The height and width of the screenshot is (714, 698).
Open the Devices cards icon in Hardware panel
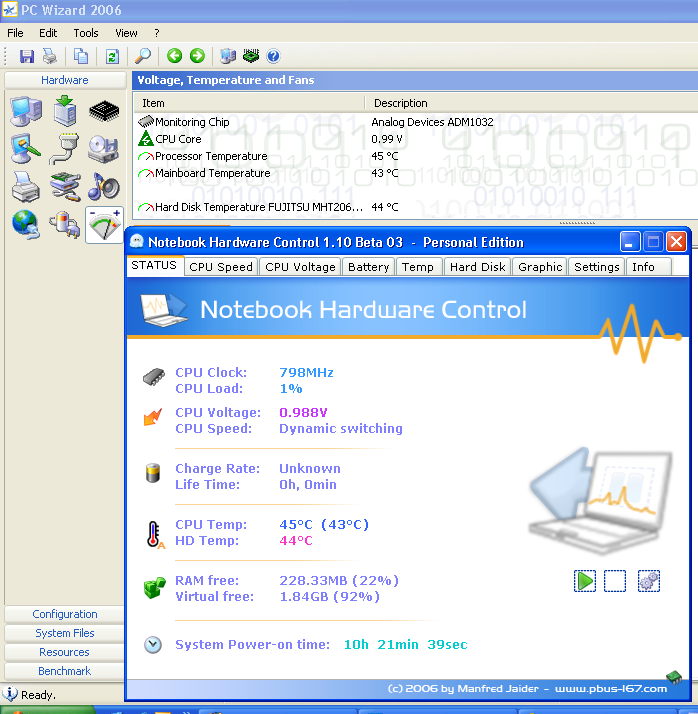[x=65, y=187]
